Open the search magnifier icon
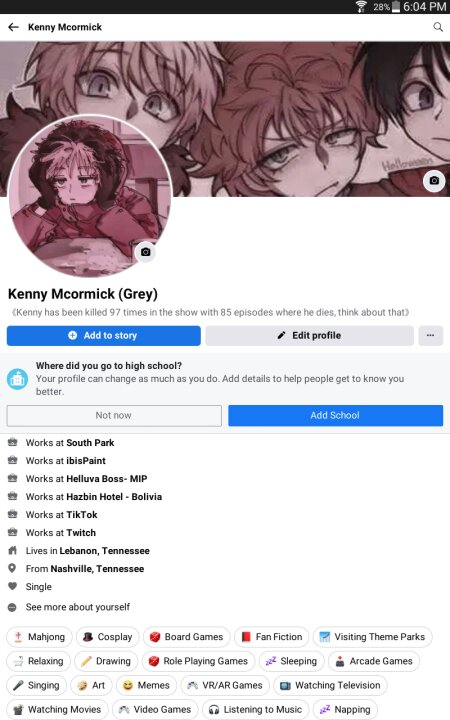 438,27
